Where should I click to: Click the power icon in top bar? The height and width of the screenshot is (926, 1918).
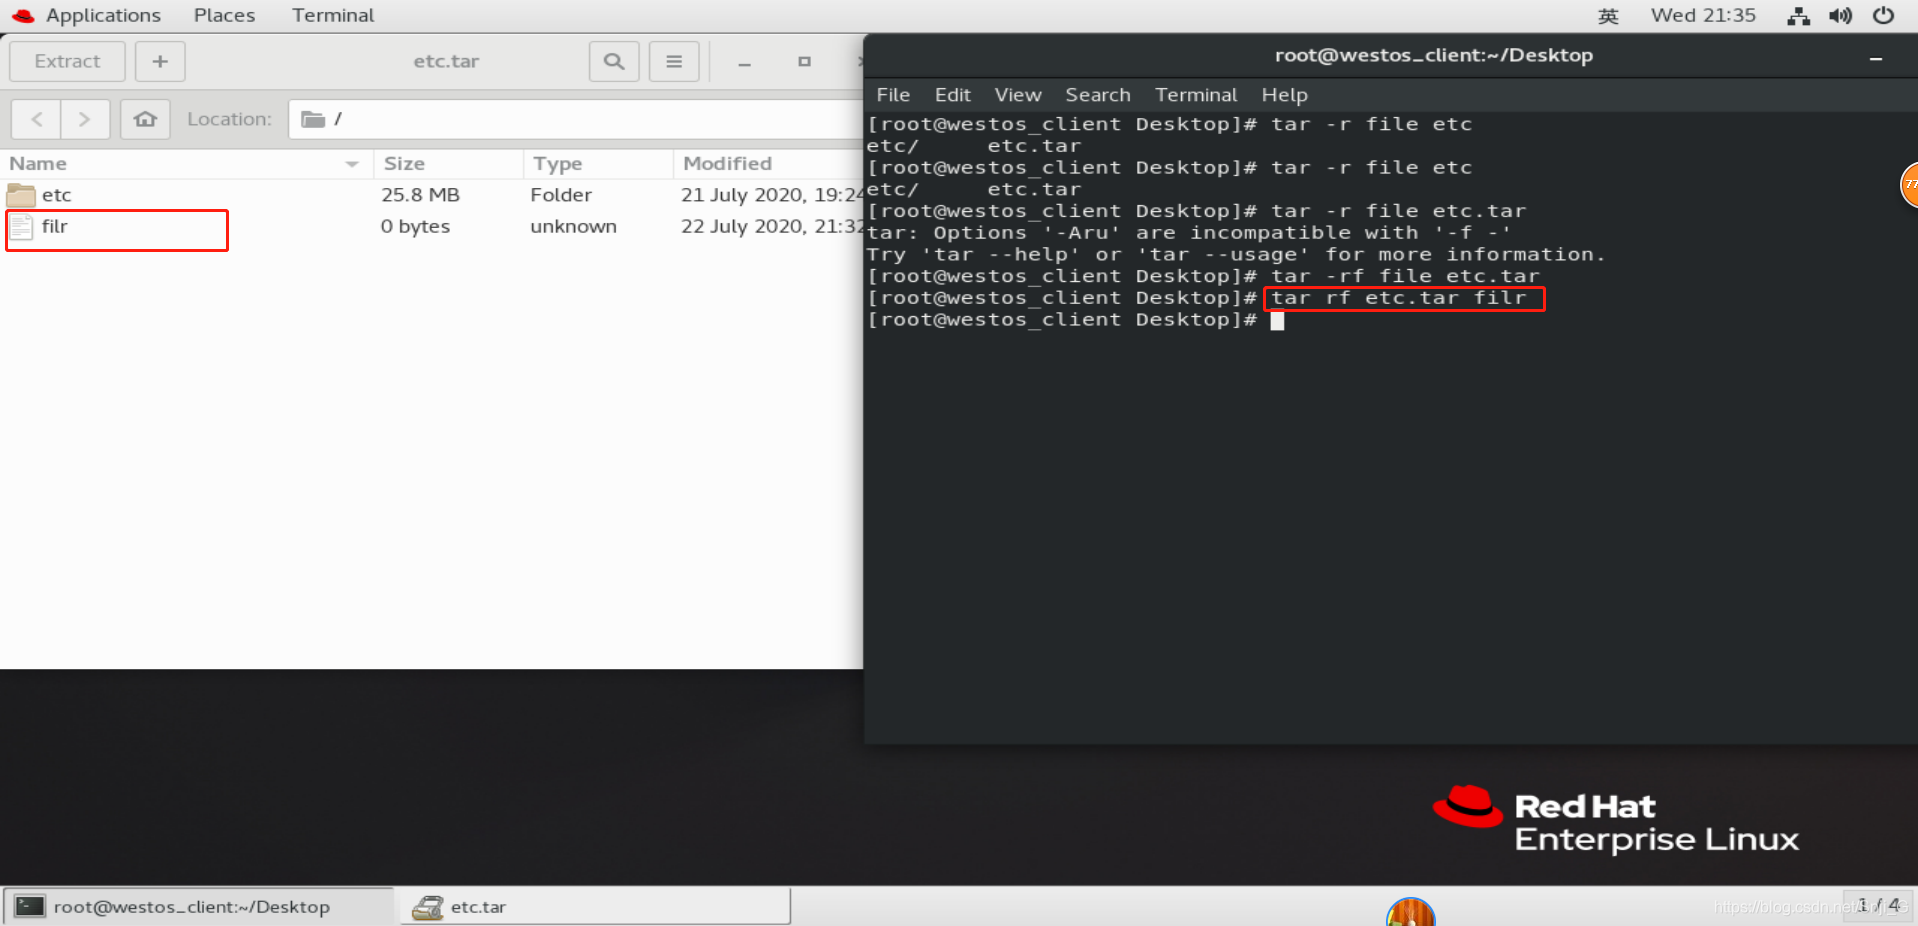click(1883, 15)
